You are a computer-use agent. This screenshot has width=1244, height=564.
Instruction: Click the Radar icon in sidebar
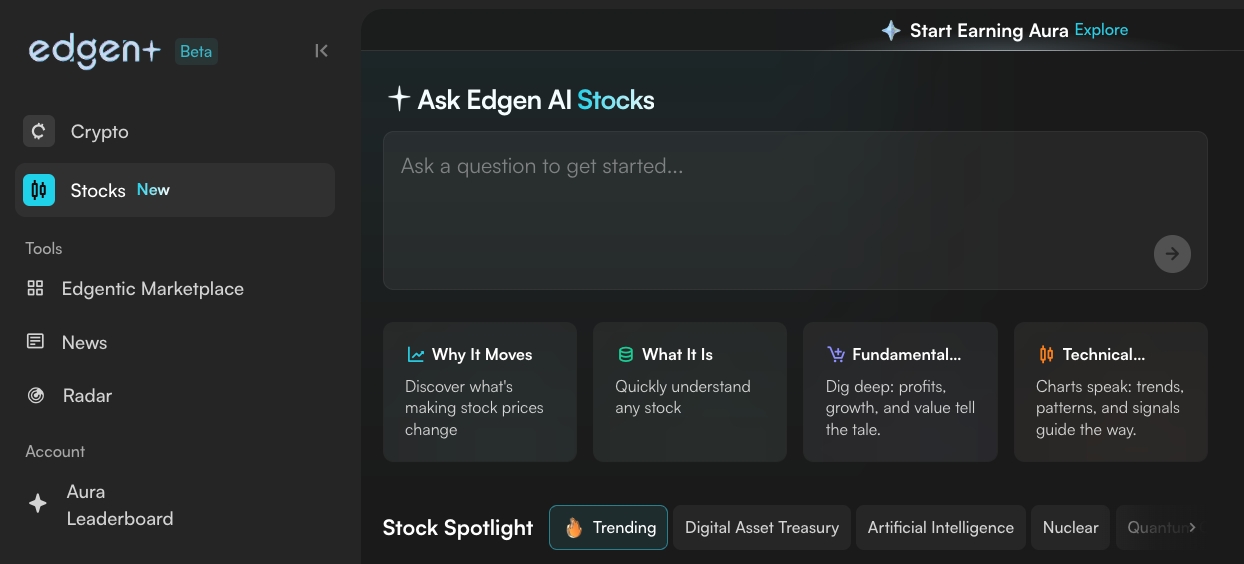click(x=35, y=395)
